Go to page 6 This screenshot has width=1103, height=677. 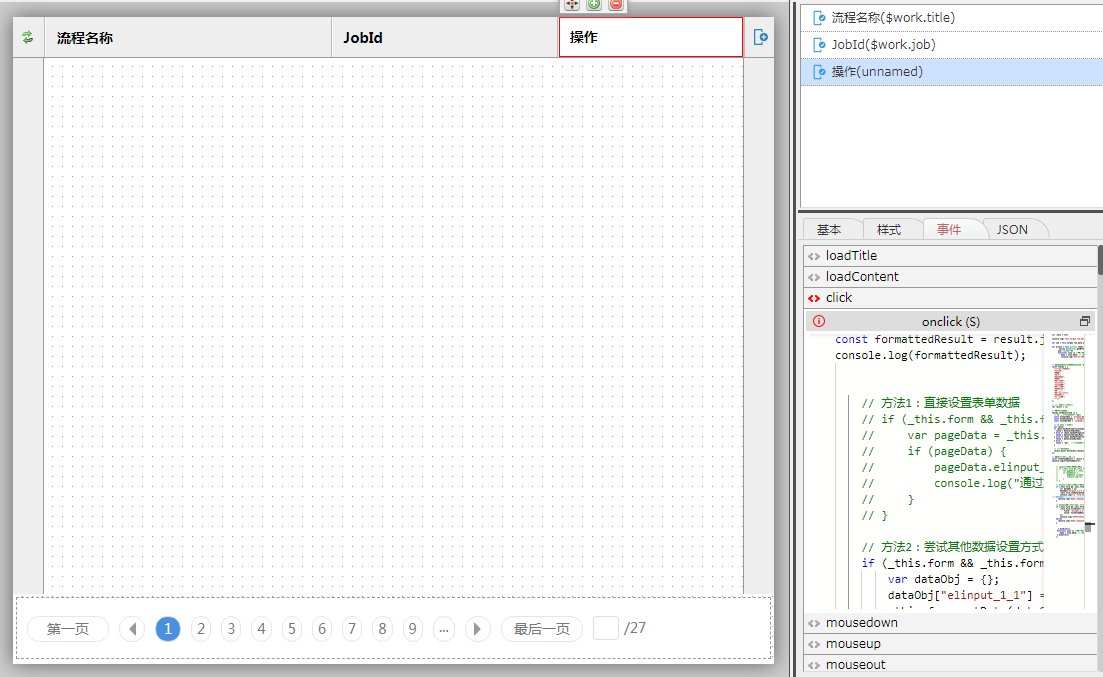click(x=322, y=628)
